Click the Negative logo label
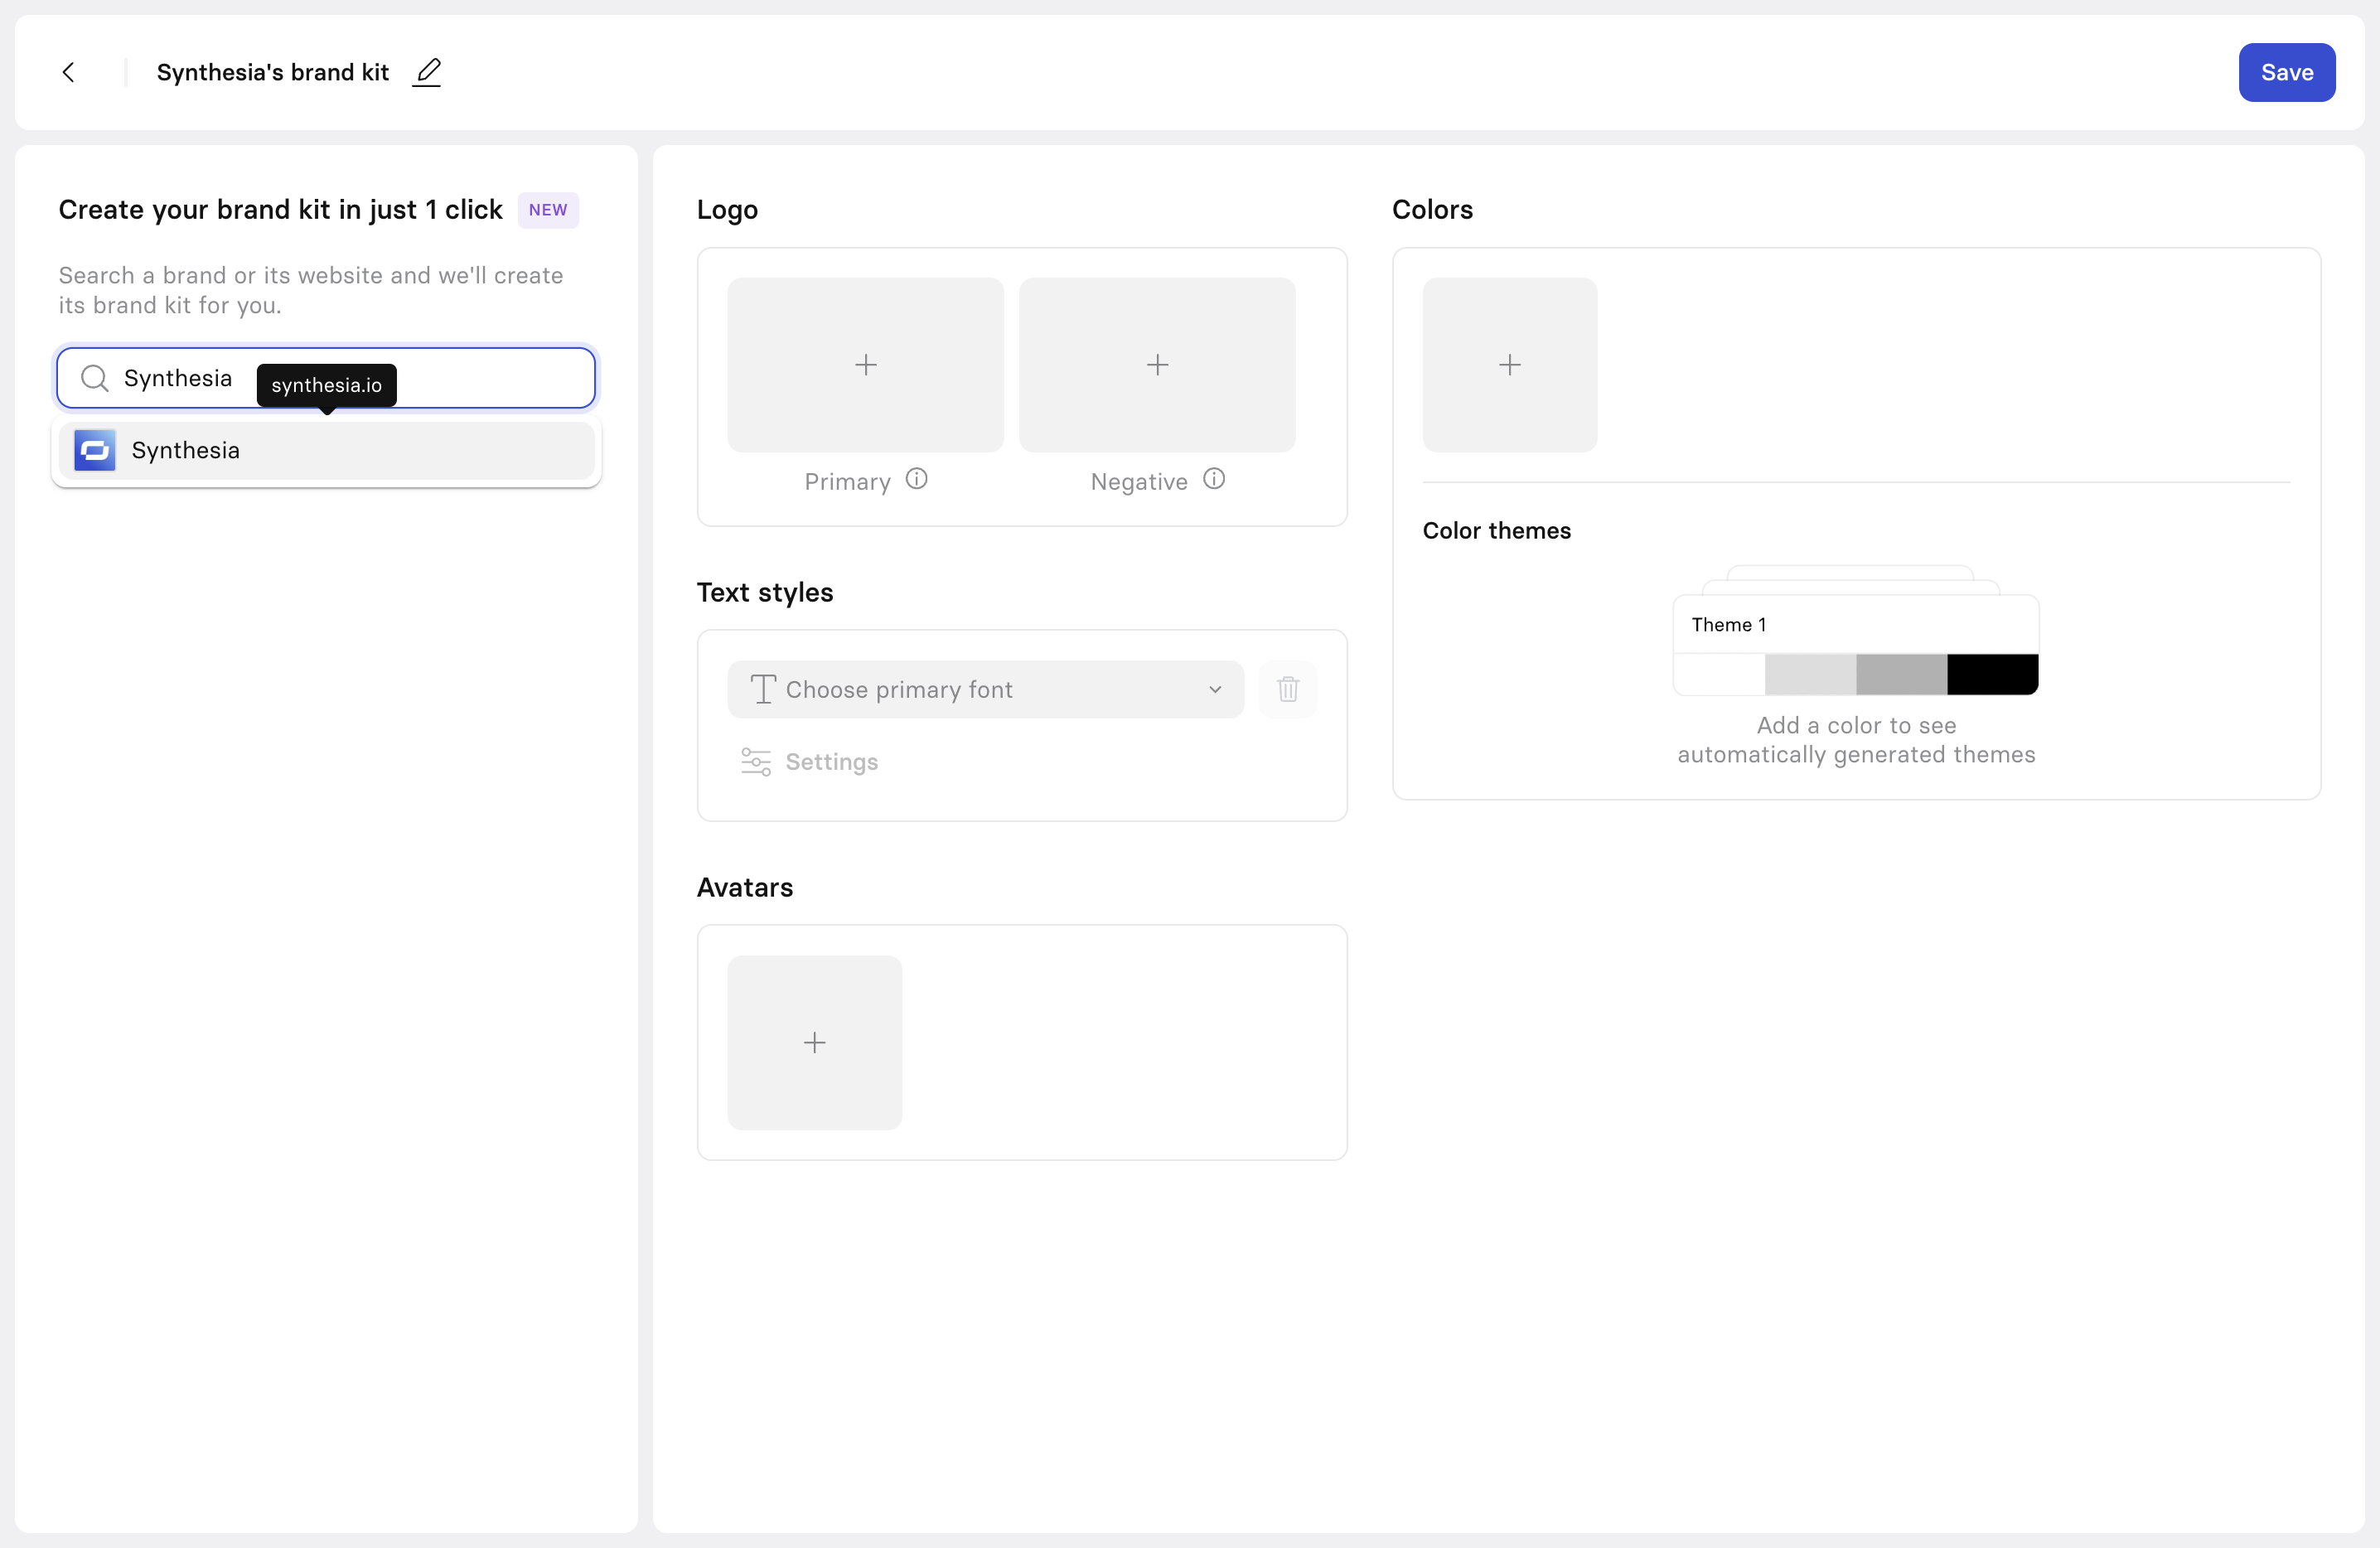This screenshot has width=2380, height=1548. tap(1138, 482)
